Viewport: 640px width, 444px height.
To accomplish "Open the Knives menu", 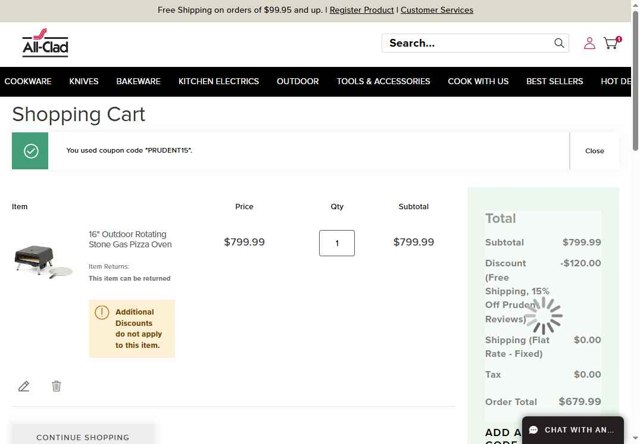I will pyautogui.click(x=84, y=81).
